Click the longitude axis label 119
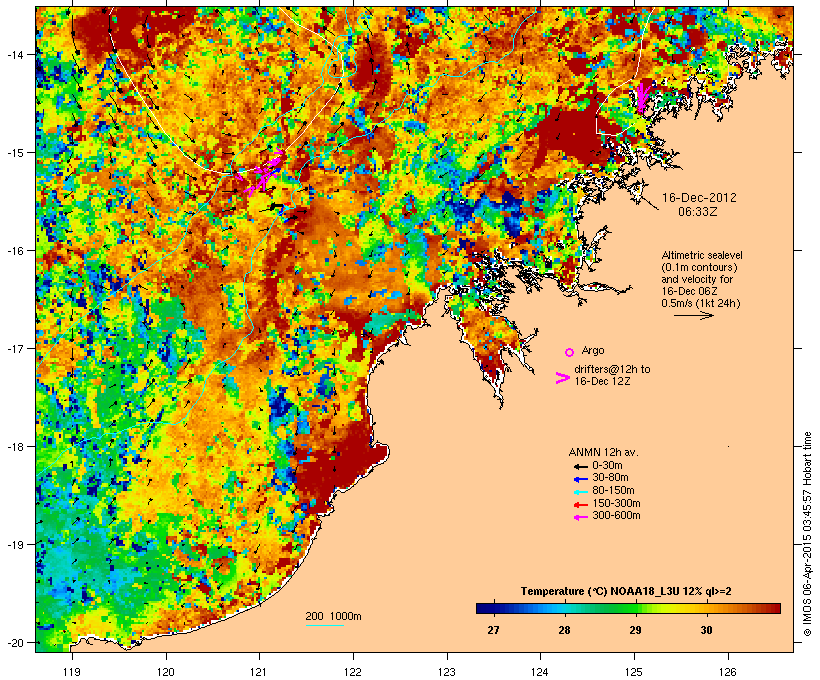Screen dimensions: 820x680 point(72,672)
